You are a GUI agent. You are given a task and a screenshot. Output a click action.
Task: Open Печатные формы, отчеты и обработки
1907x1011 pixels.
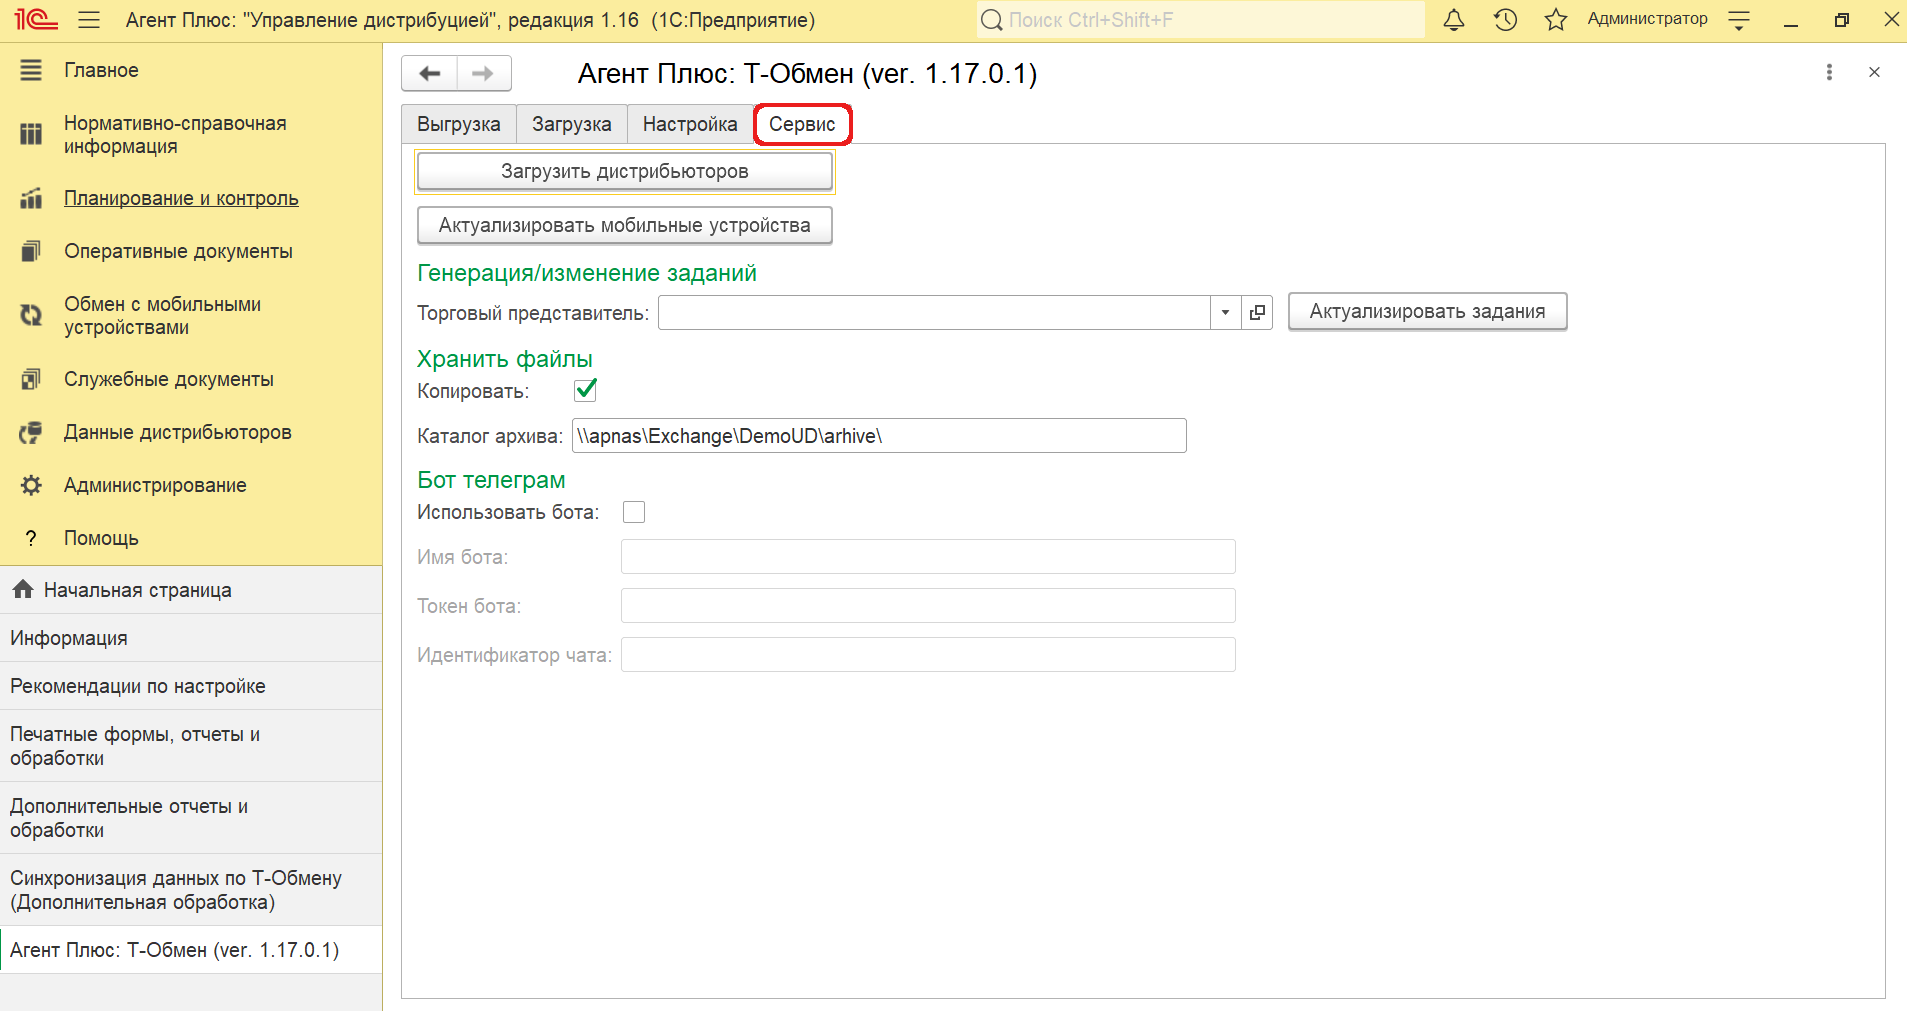191,746
